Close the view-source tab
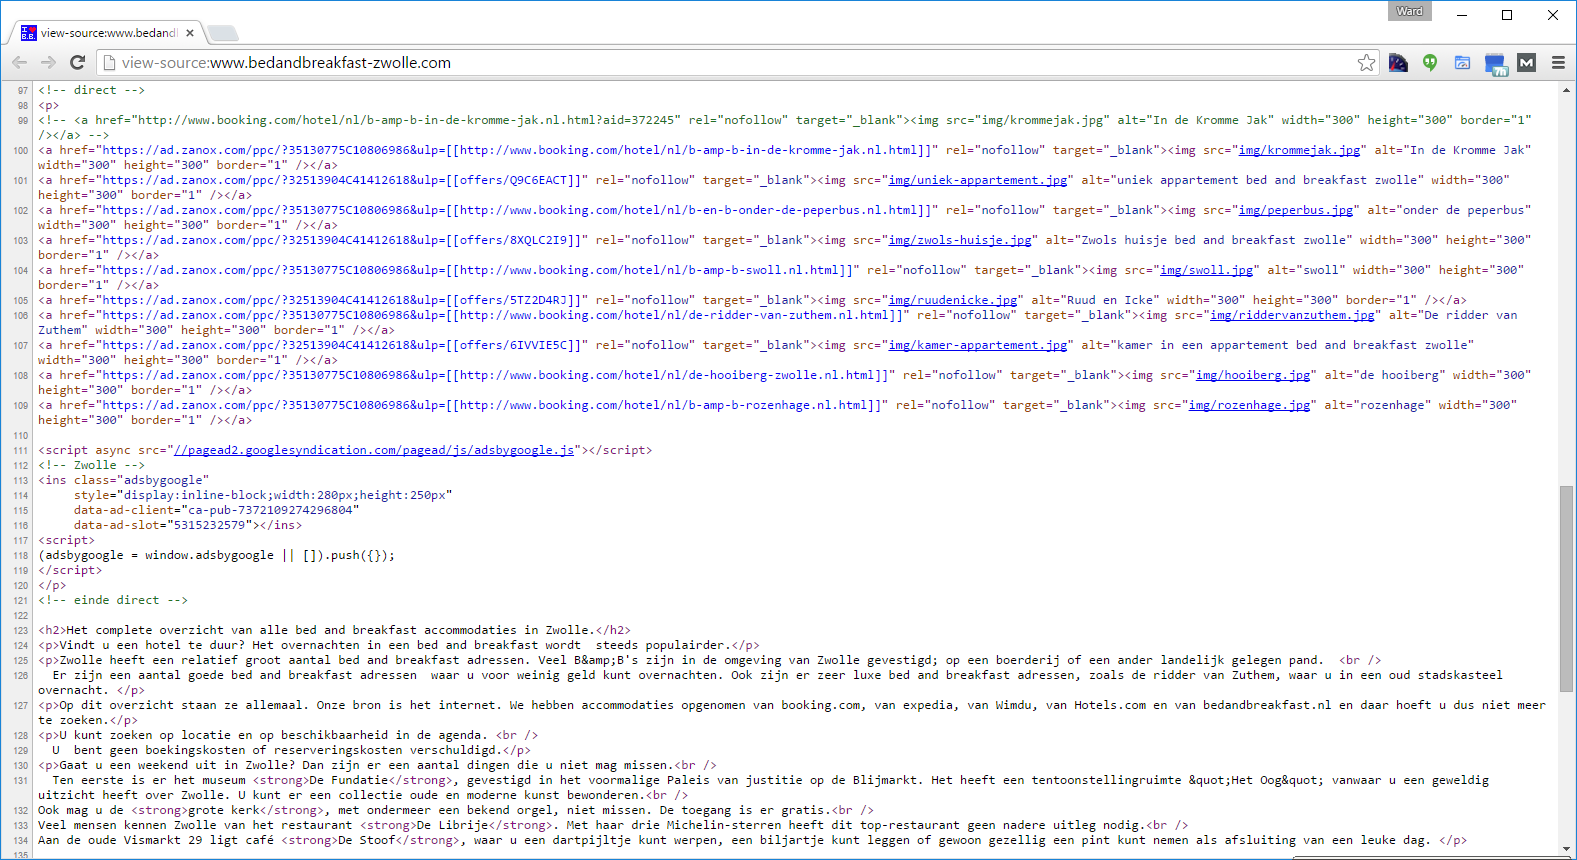 pyautogui.click(x=190, y=33)
